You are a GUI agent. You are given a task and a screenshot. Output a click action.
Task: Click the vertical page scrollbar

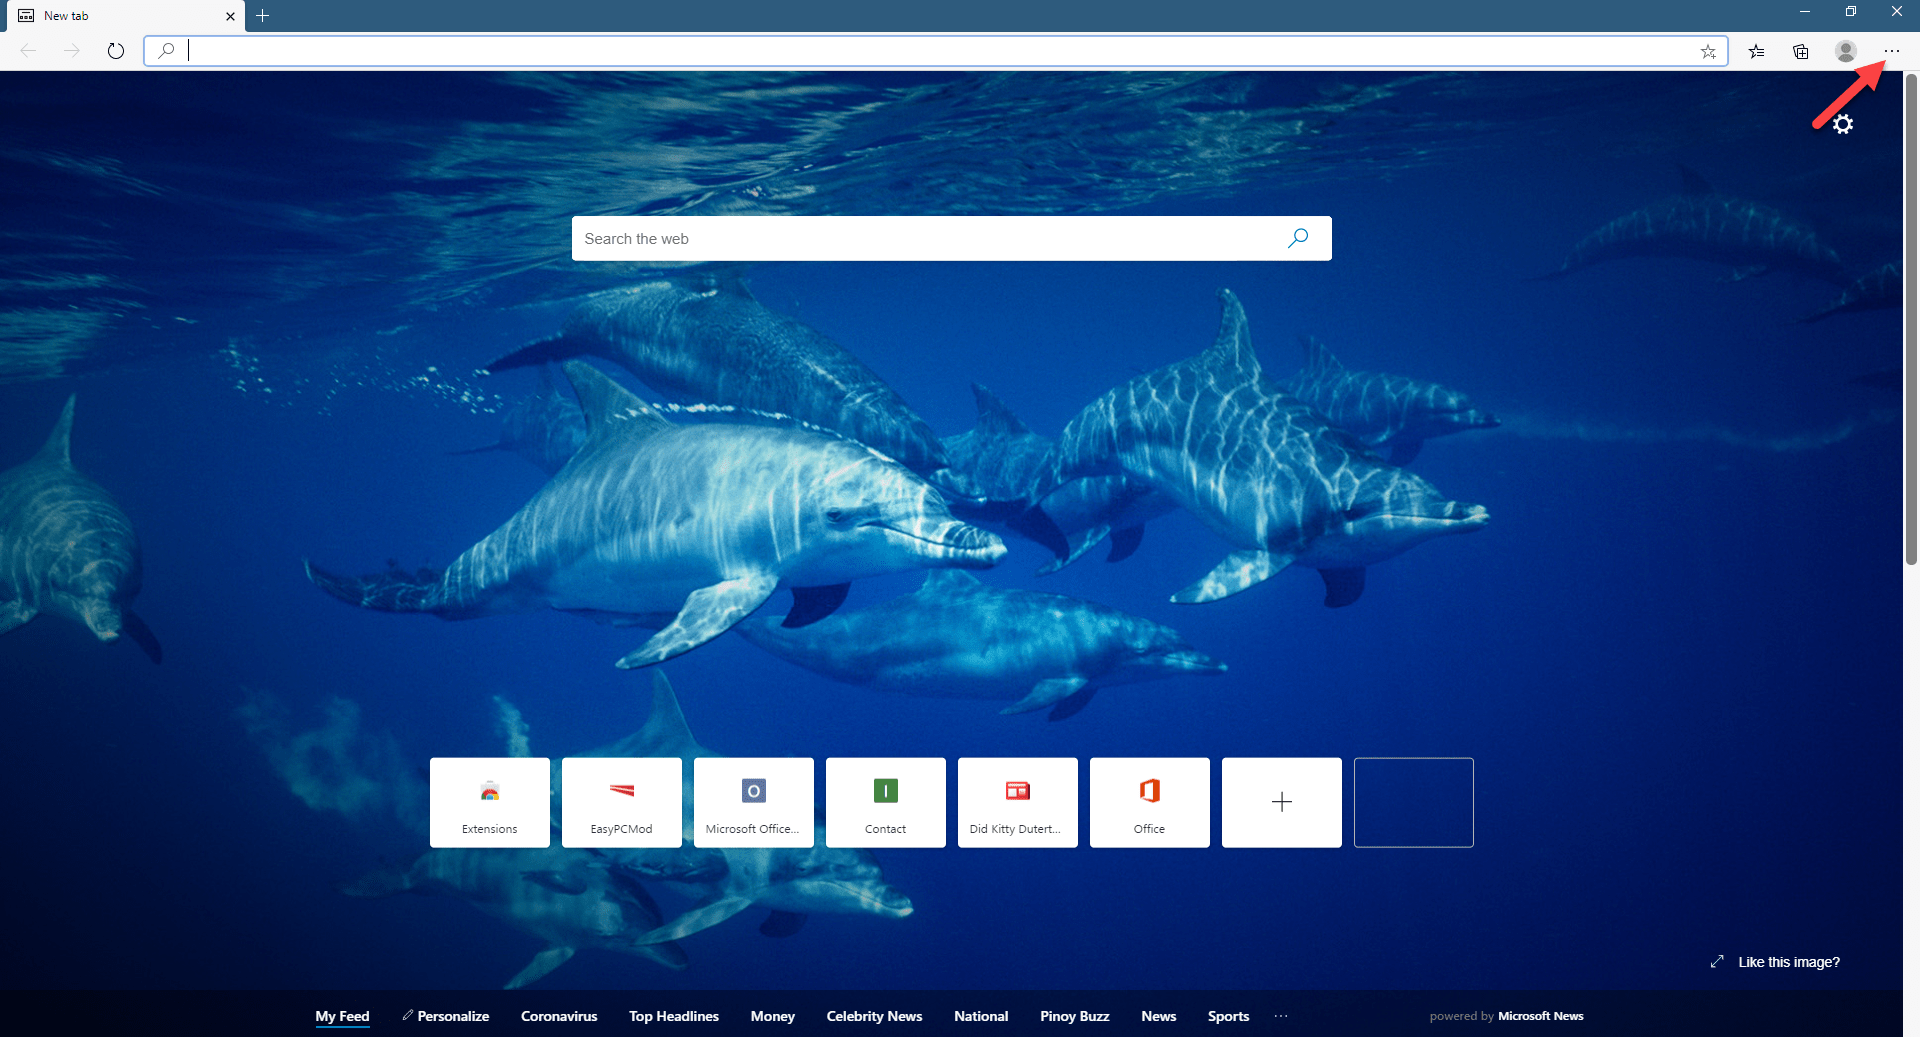[1911, 320]
